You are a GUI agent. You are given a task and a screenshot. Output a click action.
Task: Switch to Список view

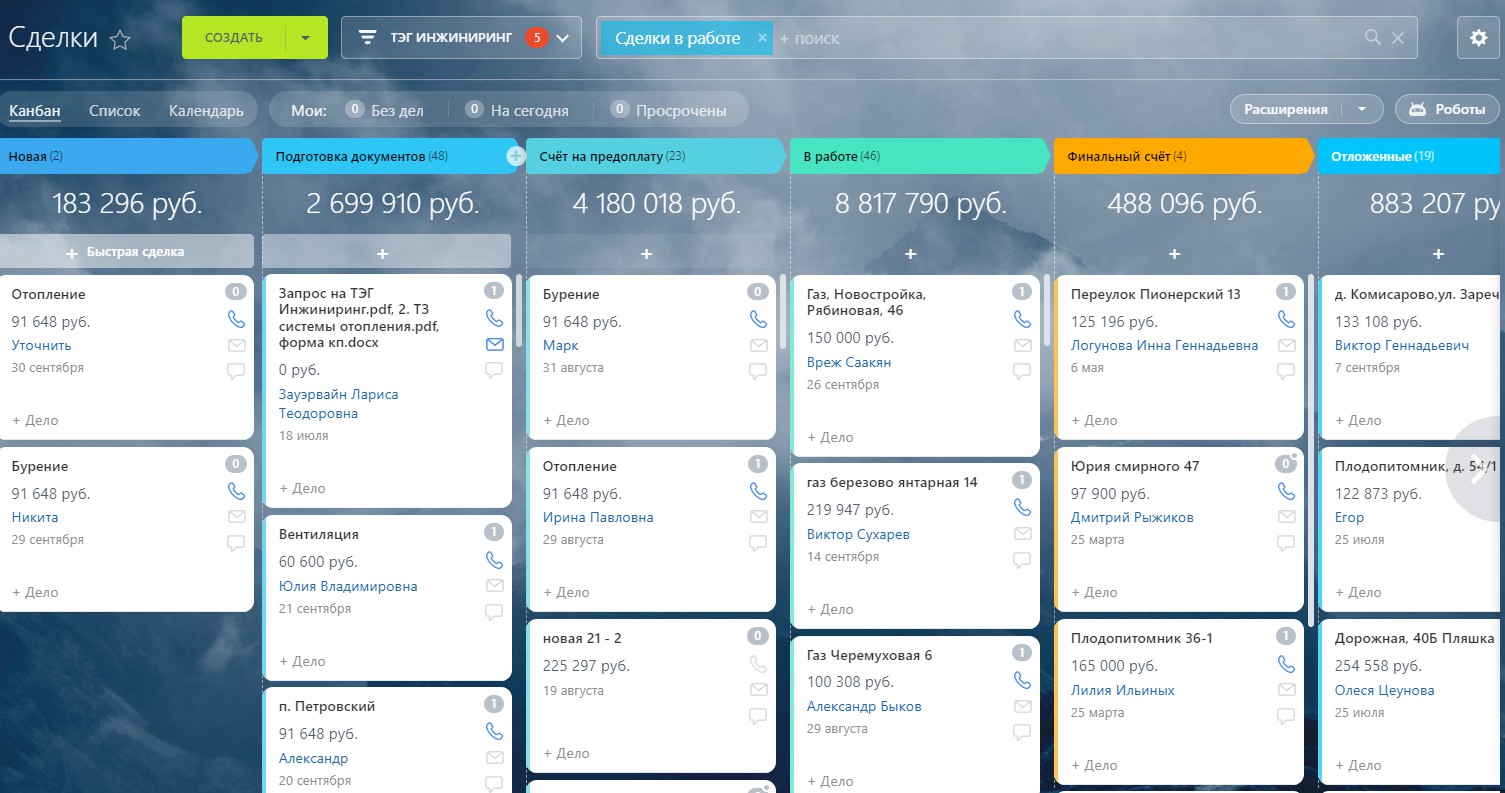(115, 111)
